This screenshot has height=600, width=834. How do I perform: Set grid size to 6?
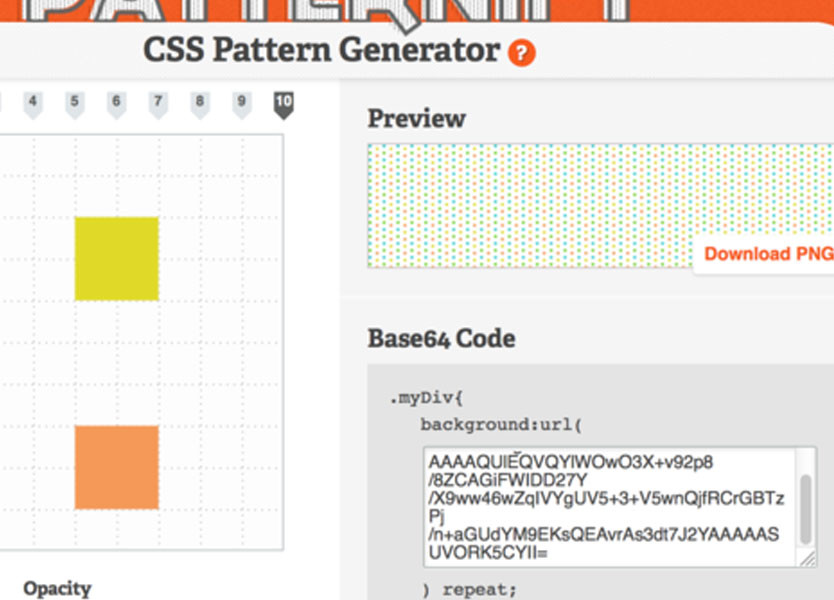click(x=116, y=103)
